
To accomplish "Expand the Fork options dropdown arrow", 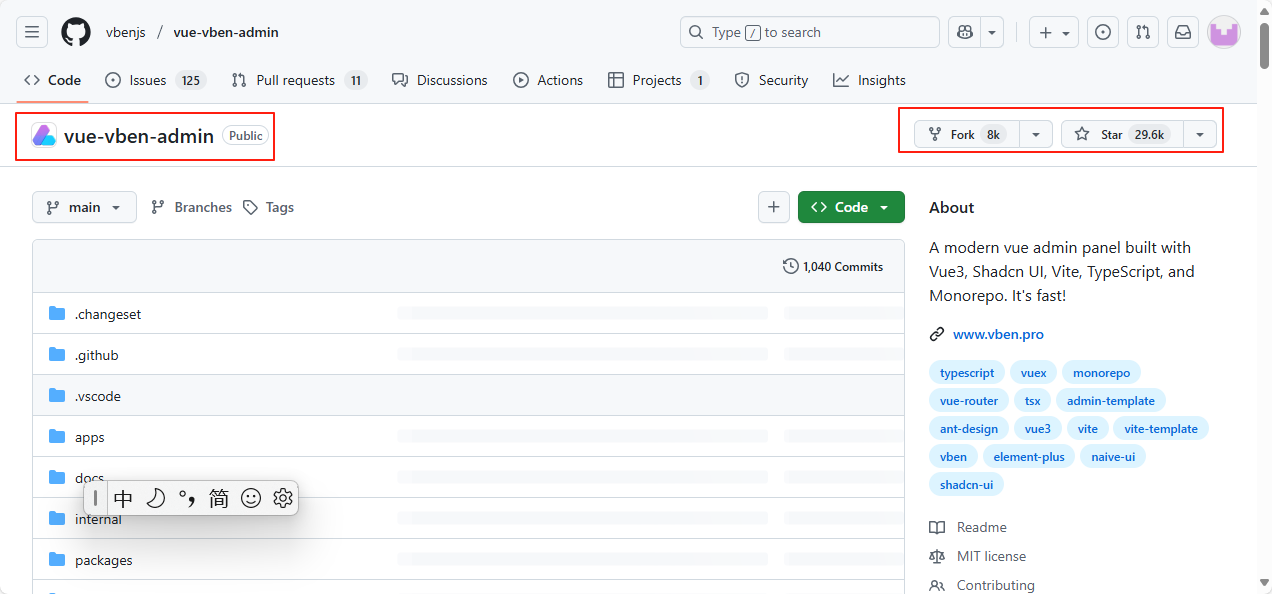I will click(x=1036, y=134).
